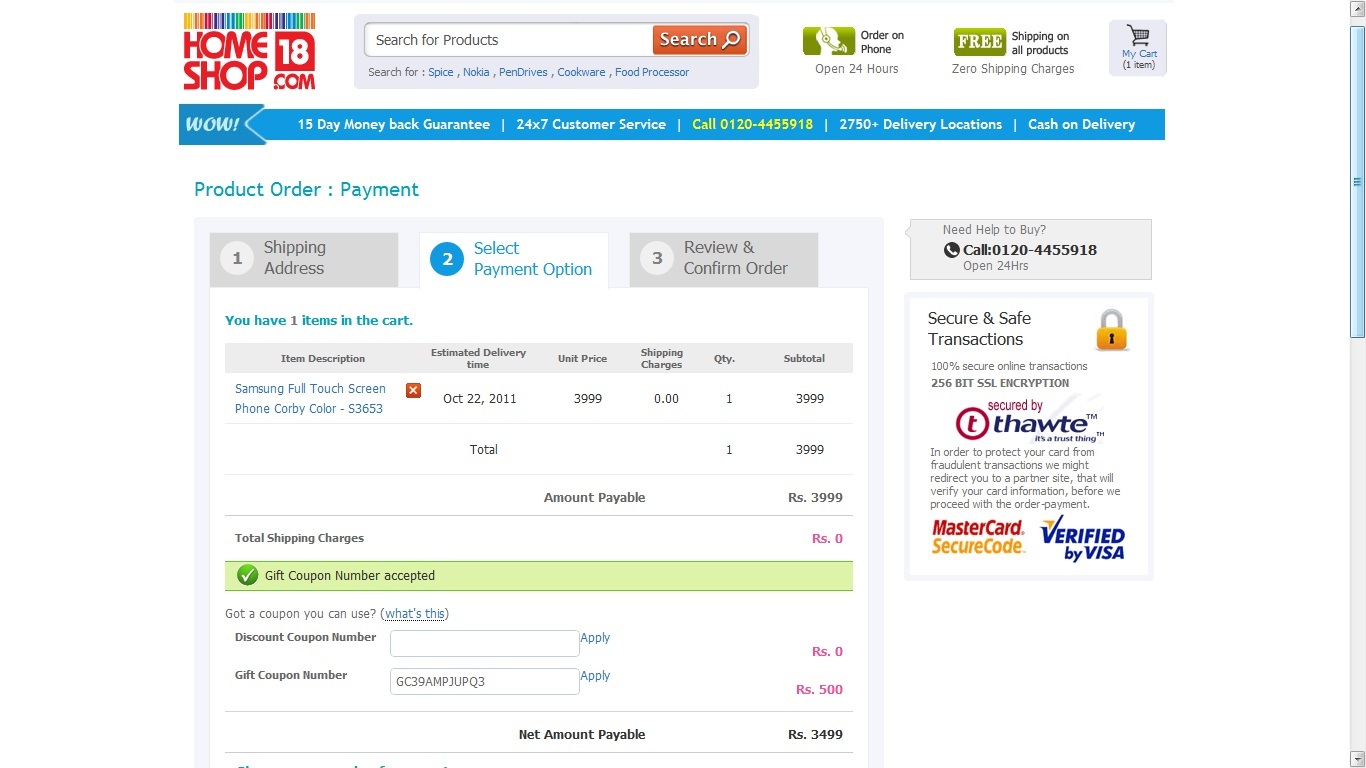Click the Net Amount Payable Rs. 3499 value
Viewport: 1366px width, 768px height.
coord(815,735)
